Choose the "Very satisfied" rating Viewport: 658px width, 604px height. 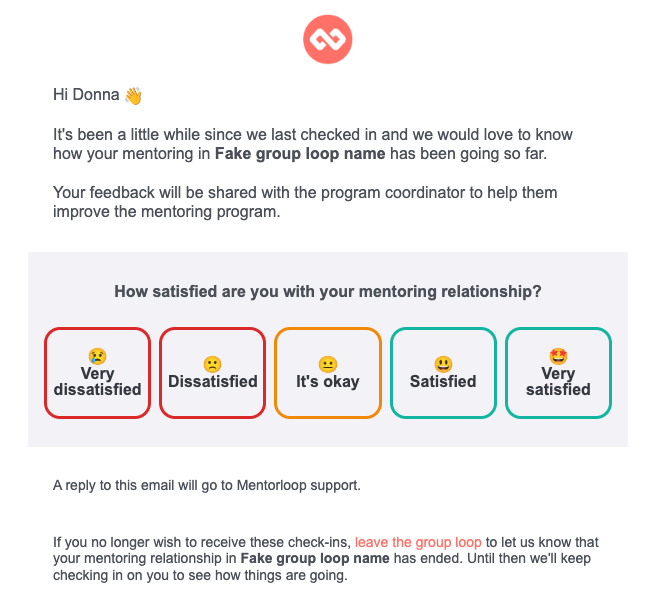558,373
